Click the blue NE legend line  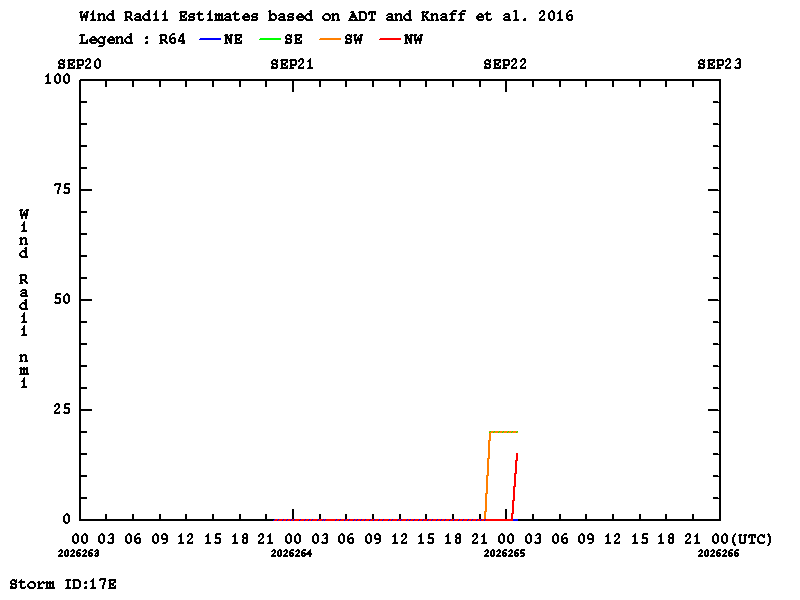click(210, 39)
